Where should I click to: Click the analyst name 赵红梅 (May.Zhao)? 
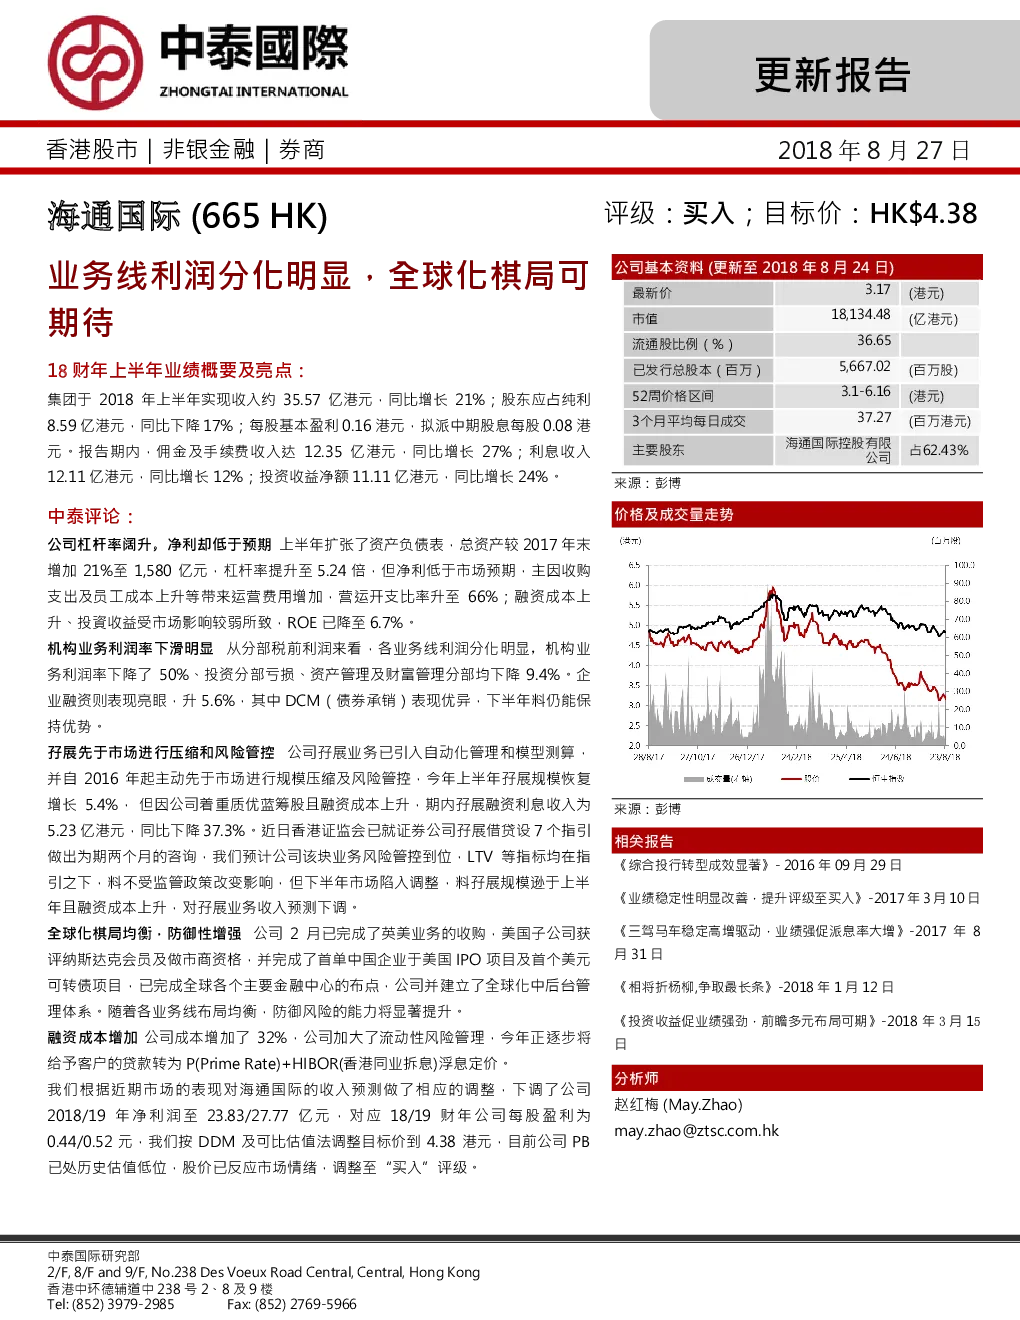click(679, 1105)
